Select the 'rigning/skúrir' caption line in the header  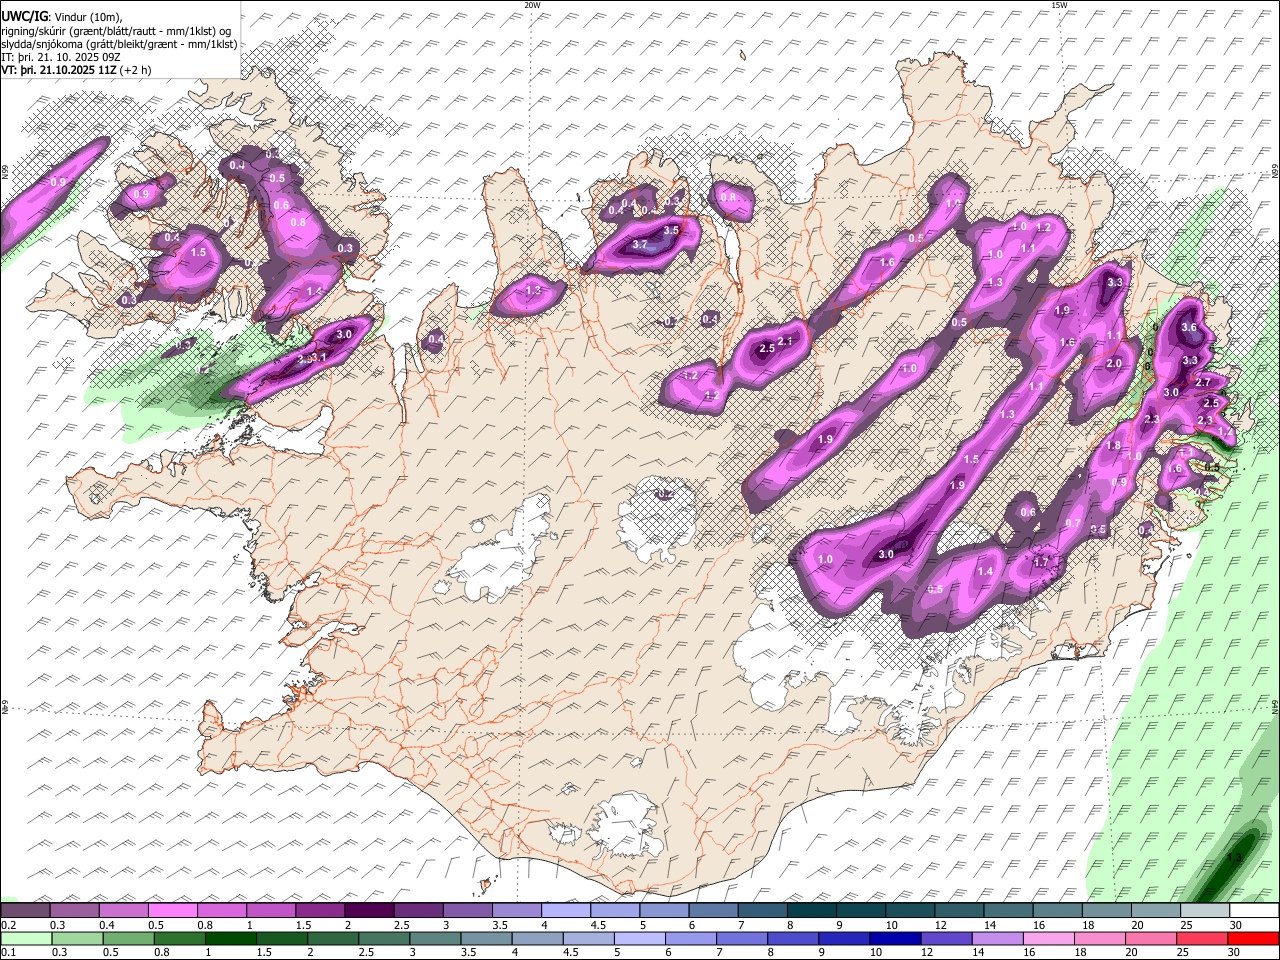click(x=116, y=30)
